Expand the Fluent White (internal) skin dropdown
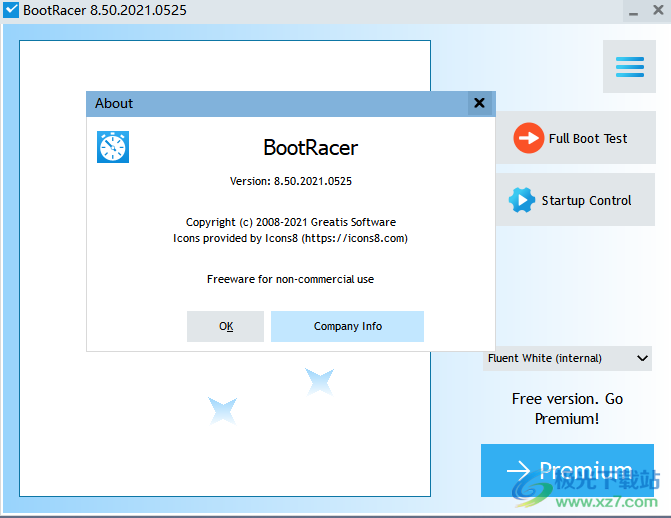 tap(567, 358)
